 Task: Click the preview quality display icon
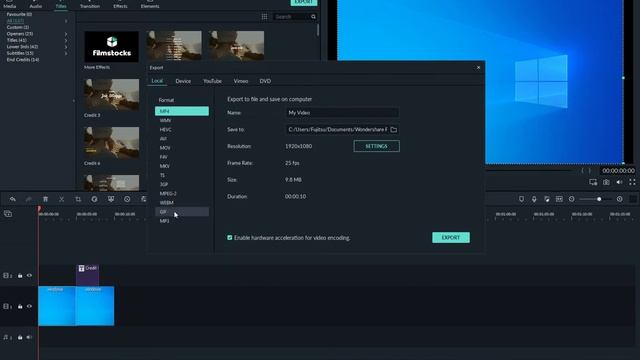tap(593, 182)
